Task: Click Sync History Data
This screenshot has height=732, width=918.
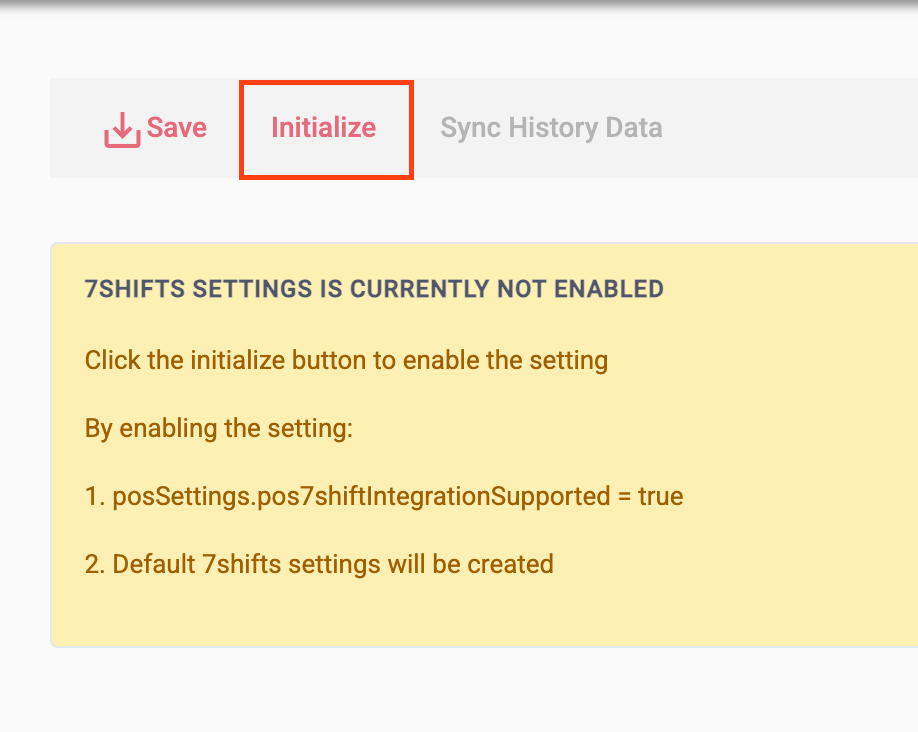Action: (x=551, y=128)
